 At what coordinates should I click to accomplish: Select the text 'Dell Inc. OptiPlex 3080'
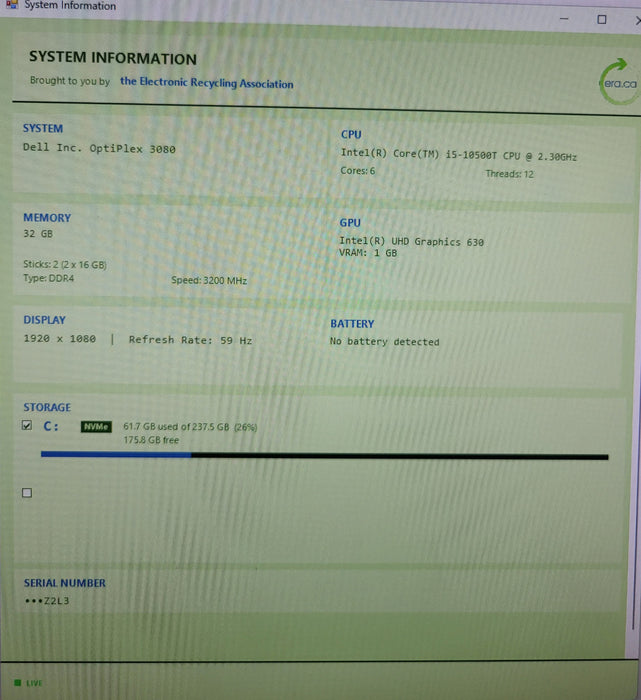coord(99,148)
